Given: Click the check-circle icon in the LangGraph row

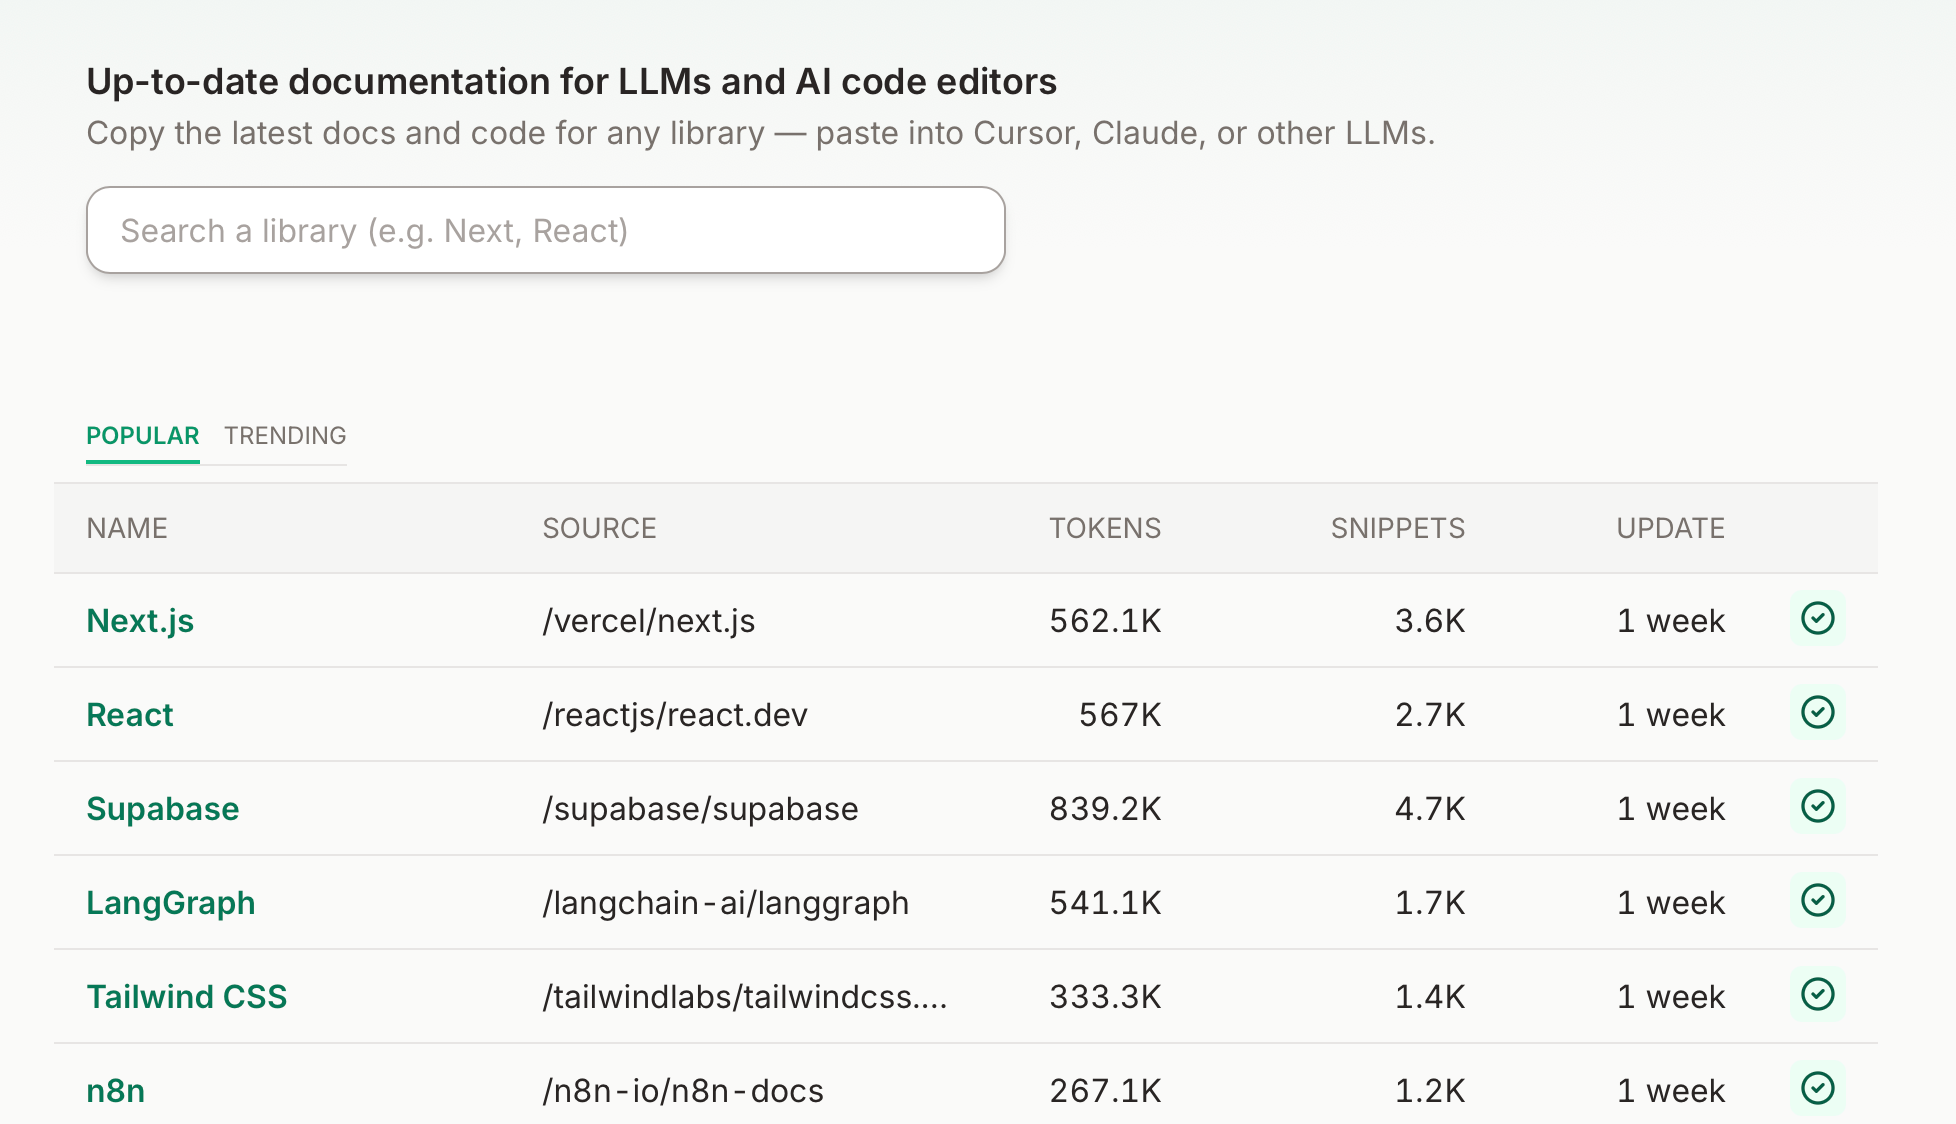Looking at the screenshot, I should tap(1817, 901).
